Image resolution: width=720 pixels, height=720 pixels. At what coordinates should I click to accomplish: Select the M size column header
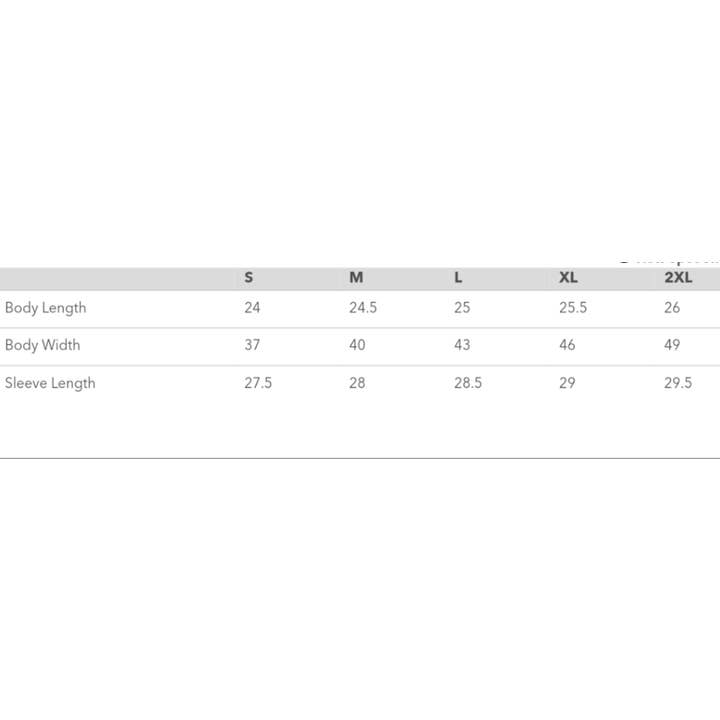tap(356, 278)
